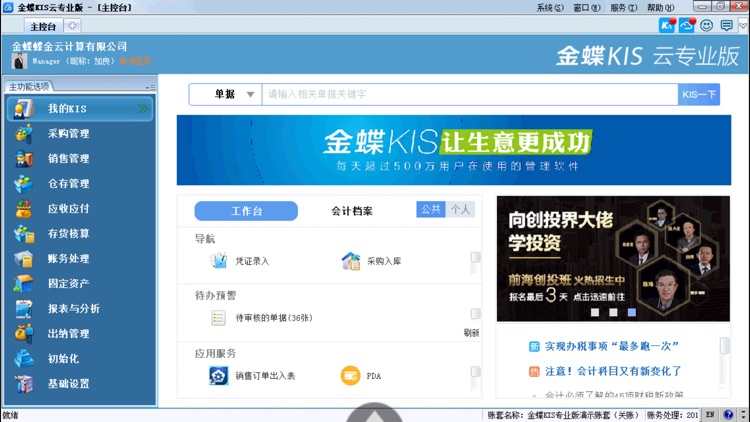This screenshot has width=750, height=422.
Task: Open 存货核算 inventory costing icon
Action: pos(23,233)
